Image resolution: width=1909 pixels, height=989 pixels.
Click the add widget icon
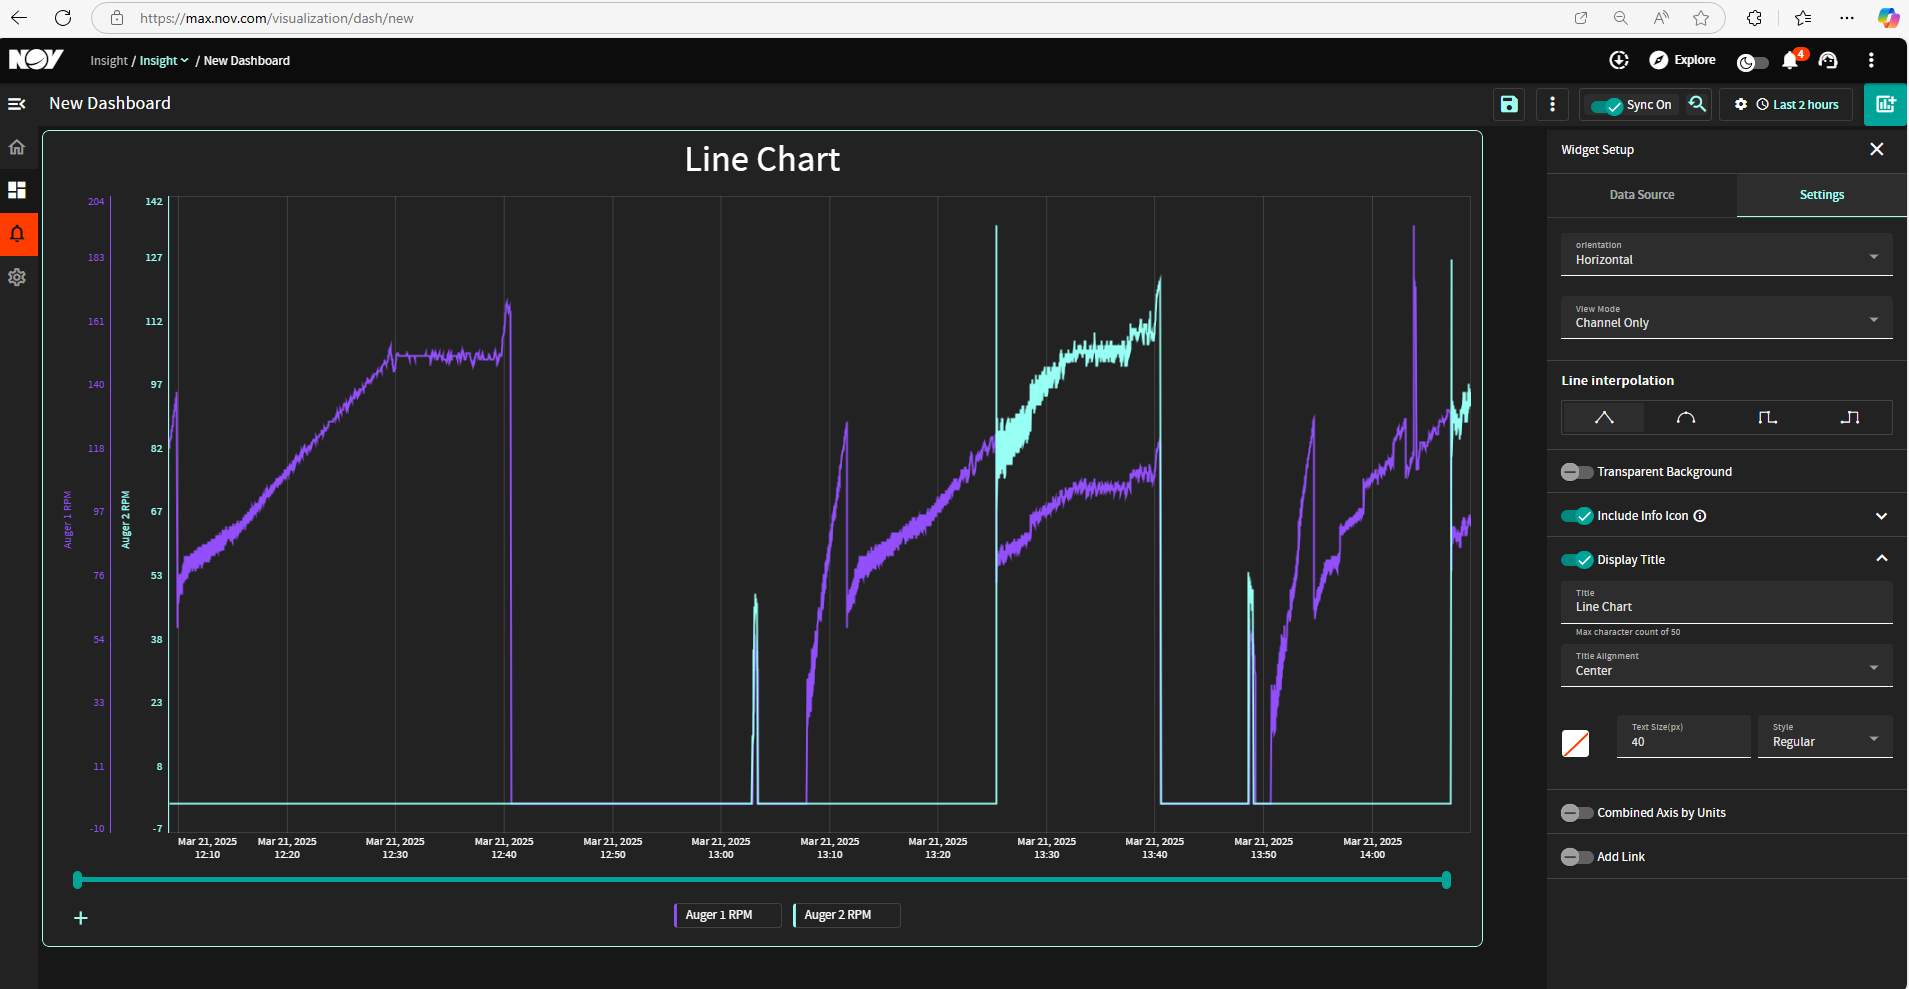tap(1885, 104)
